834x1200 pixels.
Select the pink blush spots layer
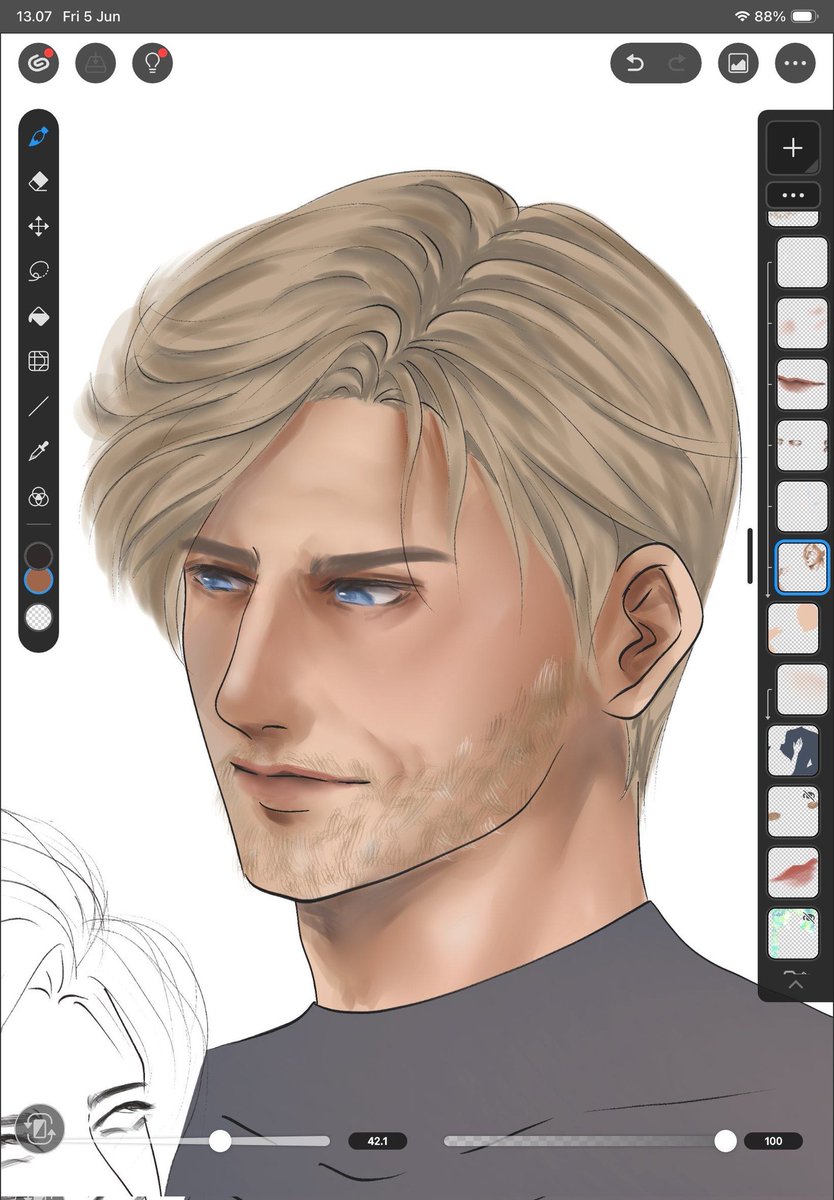coord(802,323)
